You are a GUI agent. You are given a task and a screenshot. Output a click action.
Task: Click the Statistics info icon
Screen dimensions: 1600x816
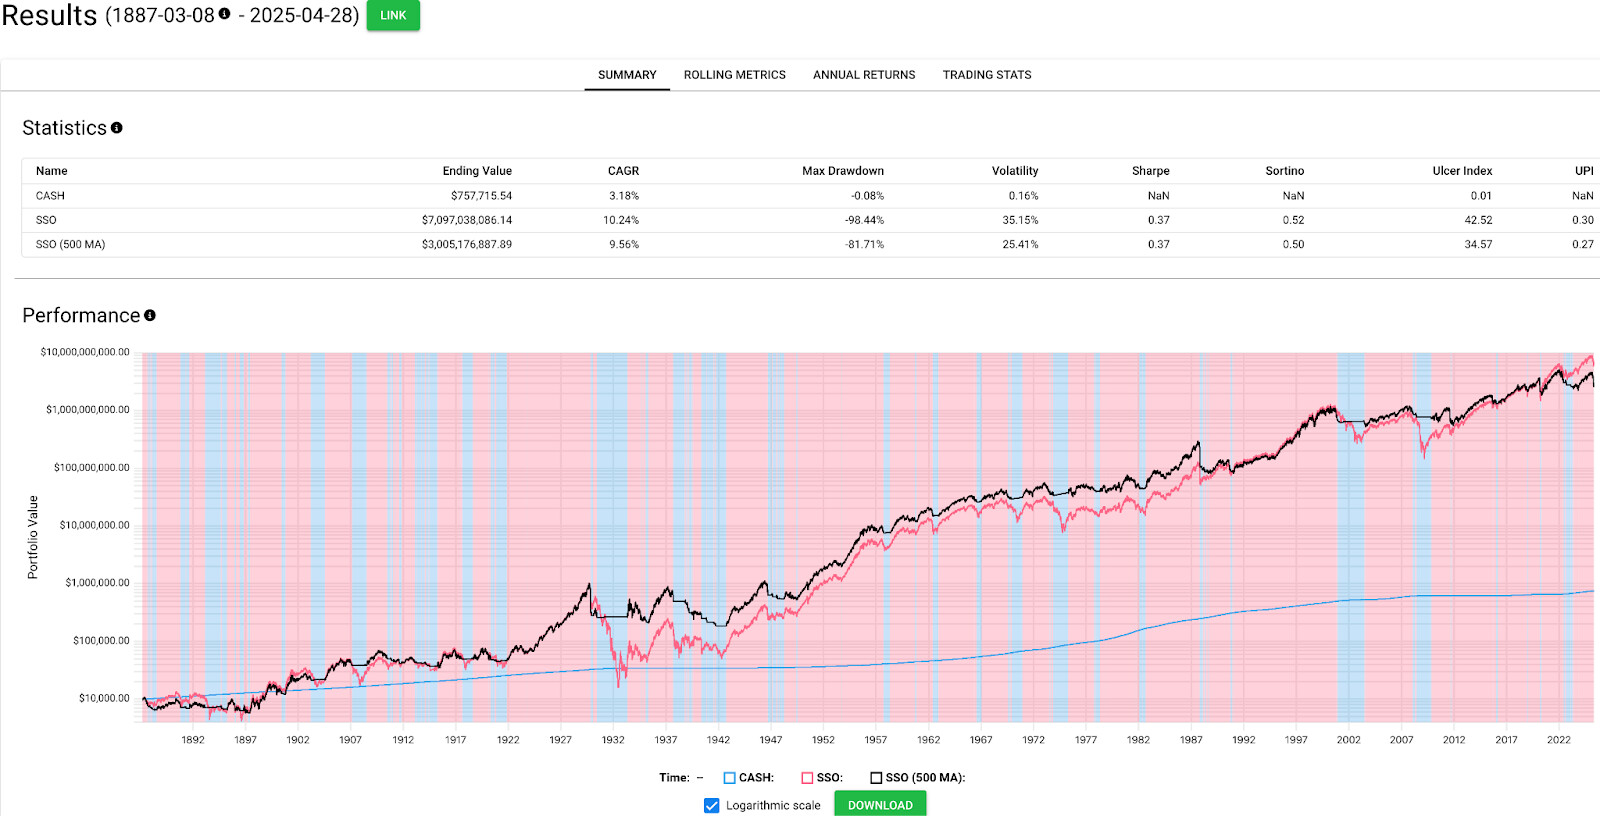[x=117, y=128]
